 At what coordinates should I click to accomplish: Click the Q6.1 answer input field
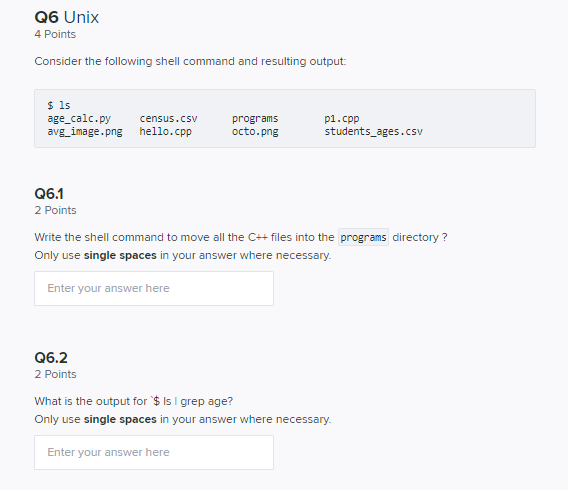pyautogui.click(x=154, y=288)
